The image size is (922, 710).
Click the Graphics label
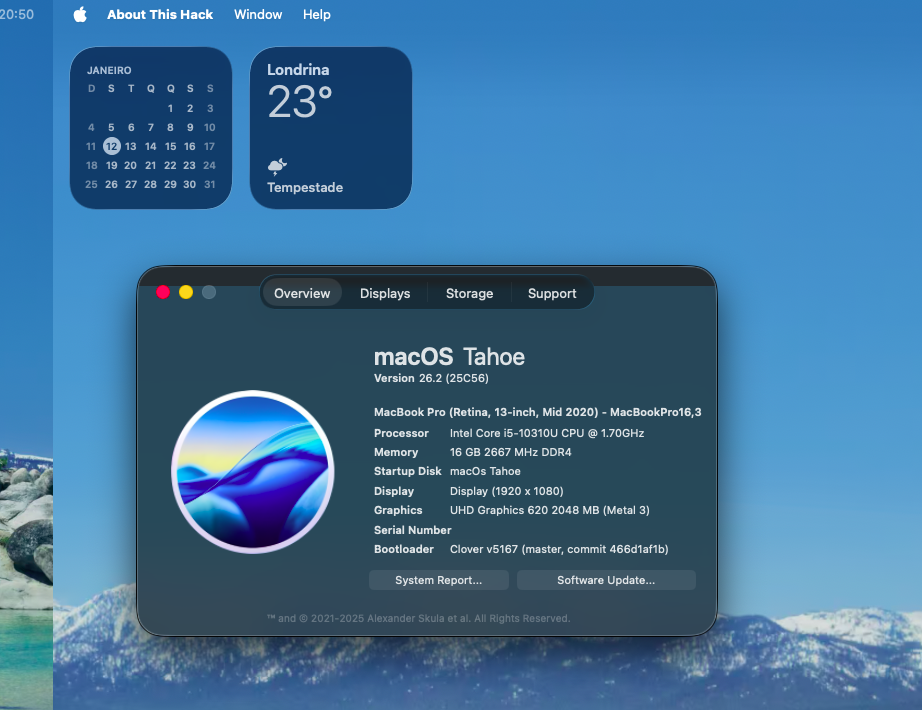coord(398,510)
